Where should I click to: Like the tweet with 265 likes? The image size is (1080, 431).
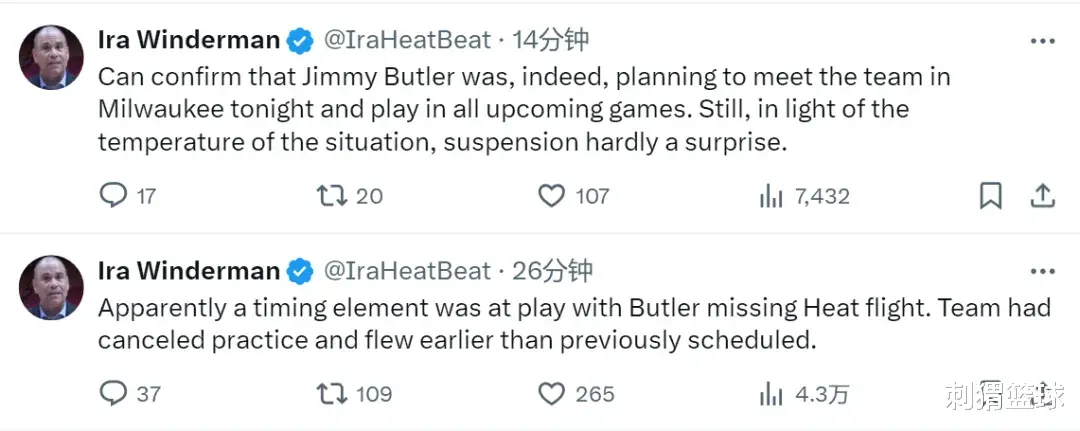click(551, 394)
